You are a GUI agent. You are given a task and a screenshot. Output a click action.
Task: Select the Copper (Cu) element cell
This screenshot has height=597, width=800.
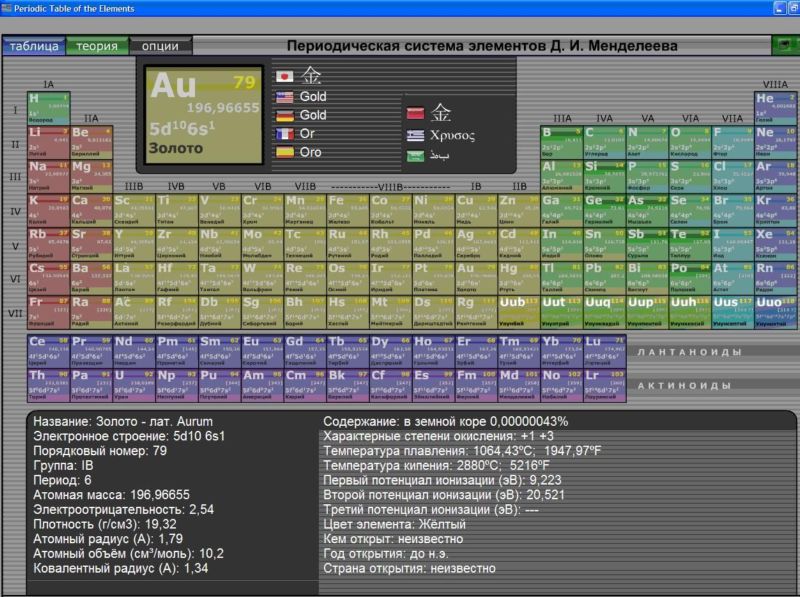point(476,211)
